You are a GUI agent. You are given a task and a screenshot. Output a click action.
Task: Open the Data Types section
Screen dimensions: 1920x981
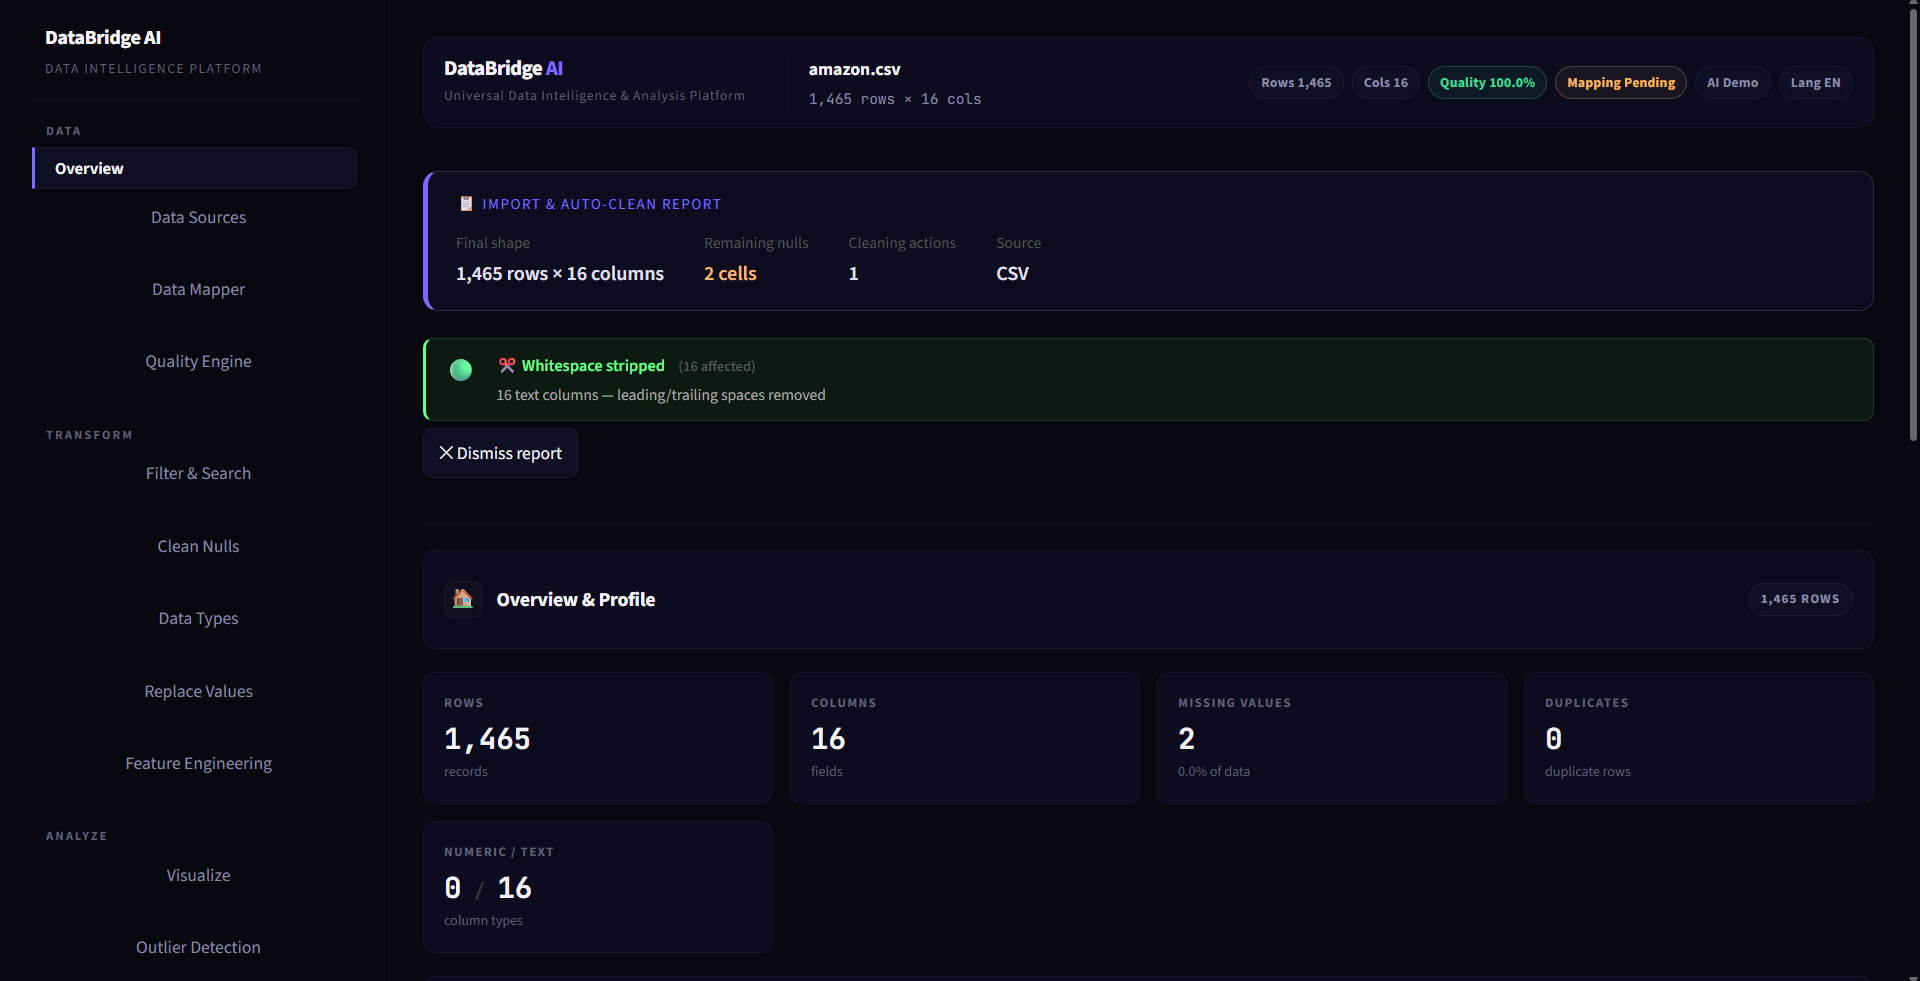point(198,618)
